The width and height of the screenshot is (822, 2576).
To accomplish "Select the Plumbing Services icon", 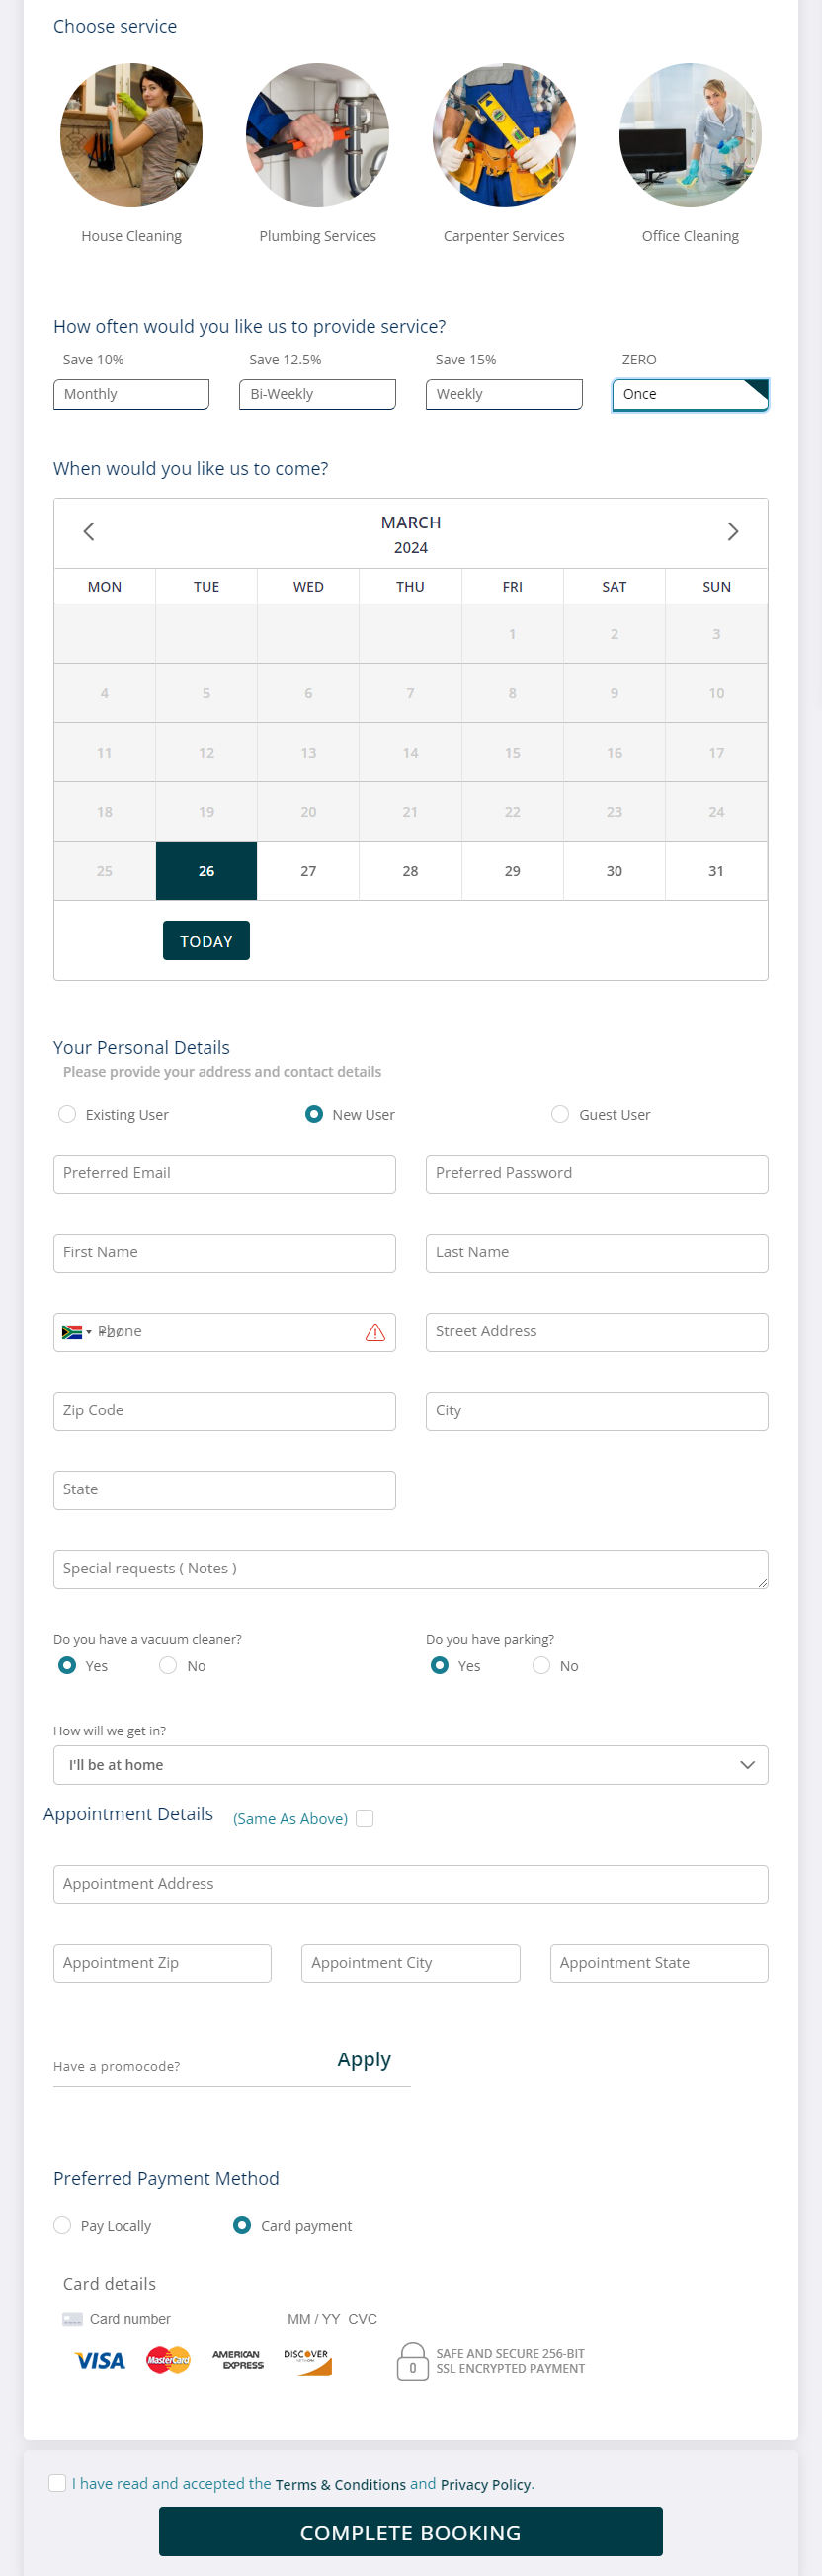I will (x=317, y=136).
